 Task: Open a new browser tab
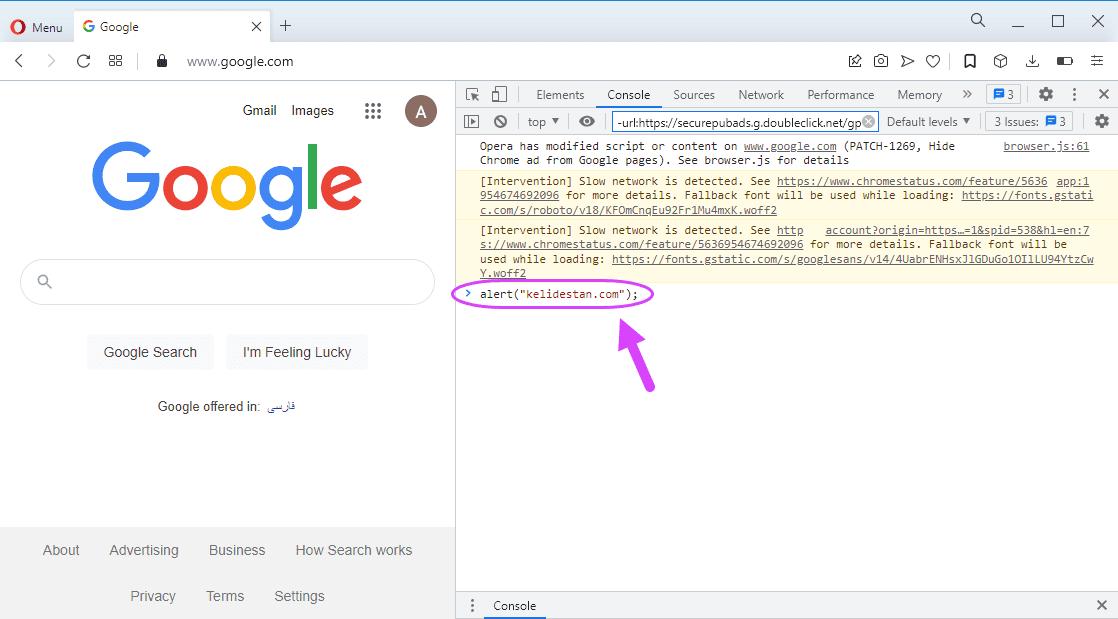(285, 26)
